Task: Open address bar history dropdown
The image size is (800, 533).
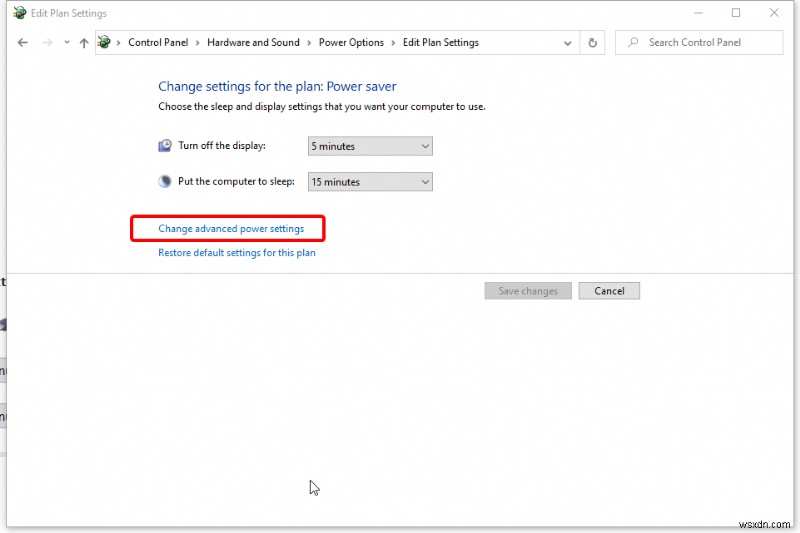Action: coord(567,43)
